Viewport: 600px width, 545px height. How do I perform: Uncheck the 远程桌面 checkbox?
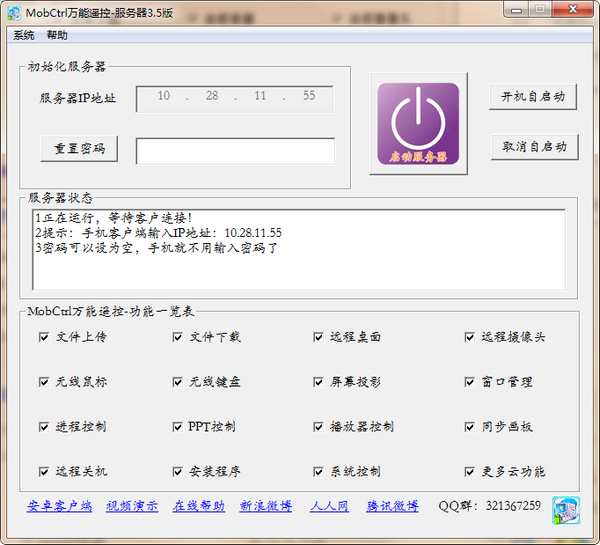(318, 337)
